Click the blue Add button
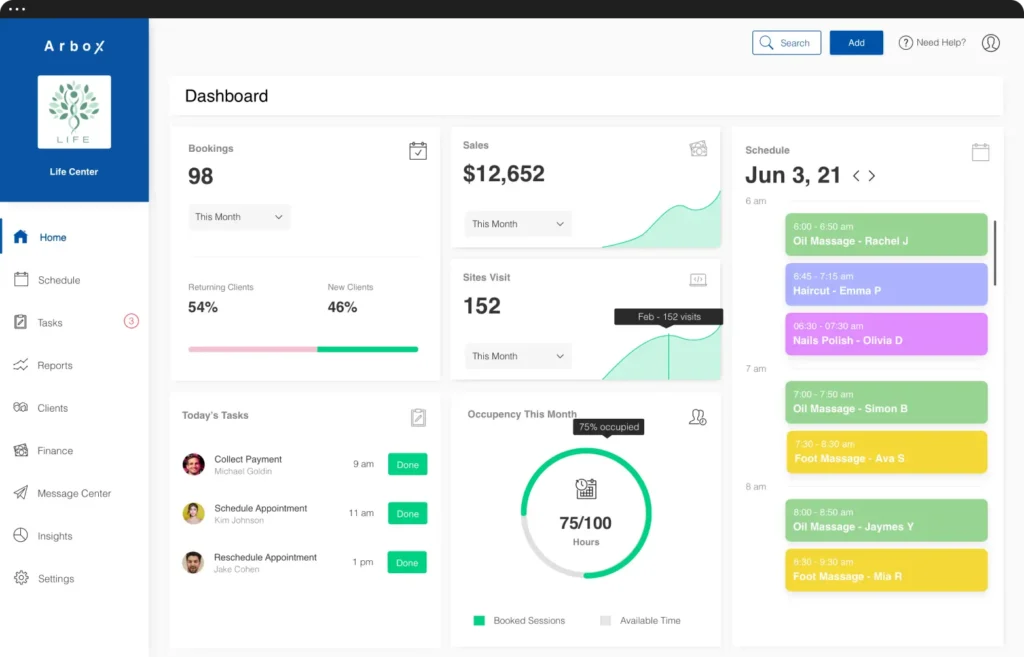The width and height of the screenshot is (1024, 657). point(856,43)
